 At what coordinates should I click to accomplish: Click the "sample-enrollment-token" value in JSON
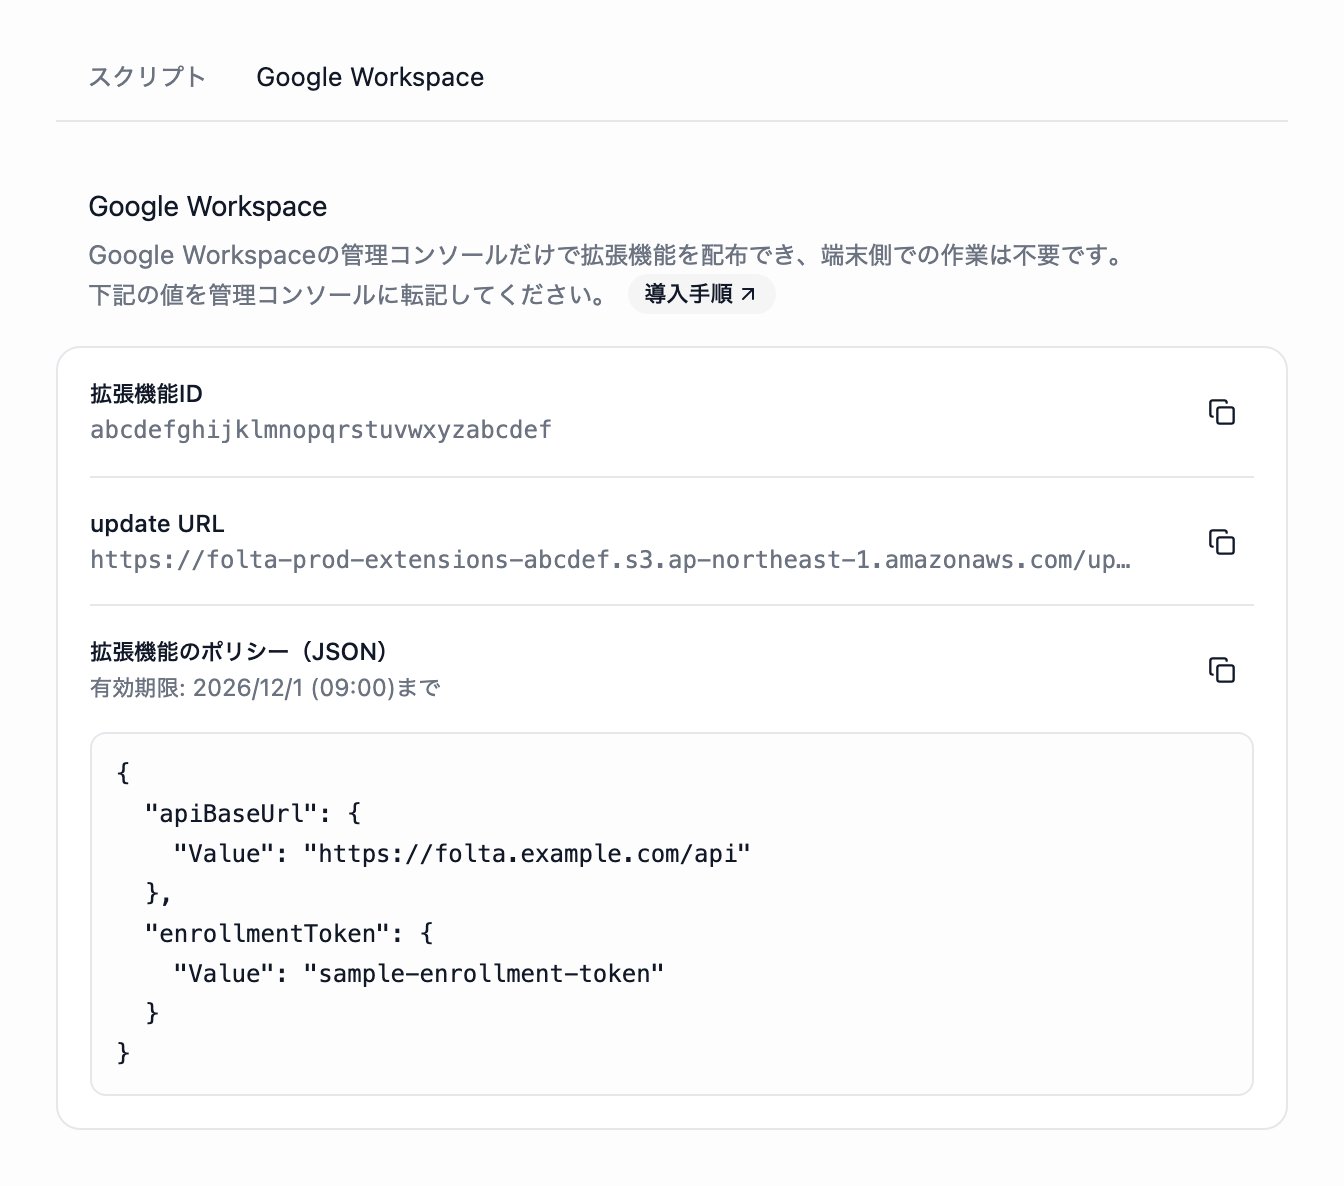pos(484,973)
